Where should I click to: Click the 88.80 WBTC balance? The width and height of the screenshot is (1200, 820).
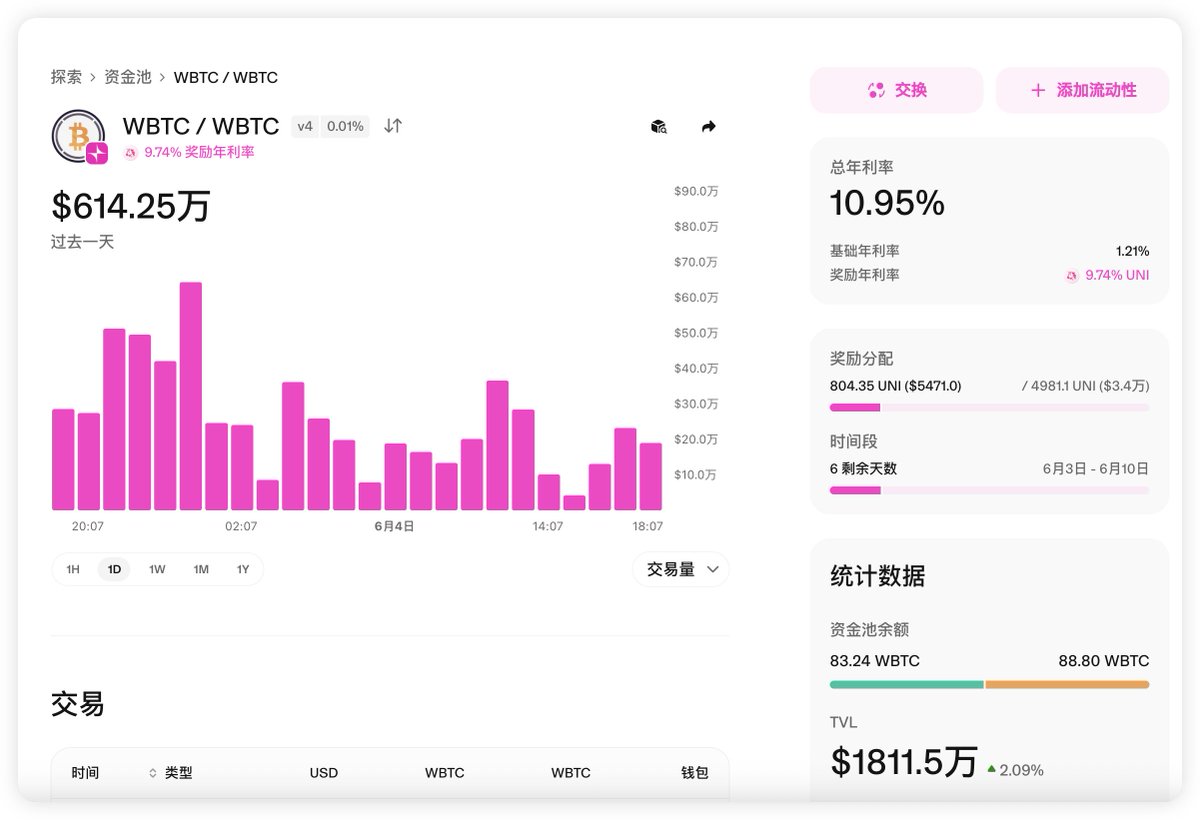click(1104, 661)
